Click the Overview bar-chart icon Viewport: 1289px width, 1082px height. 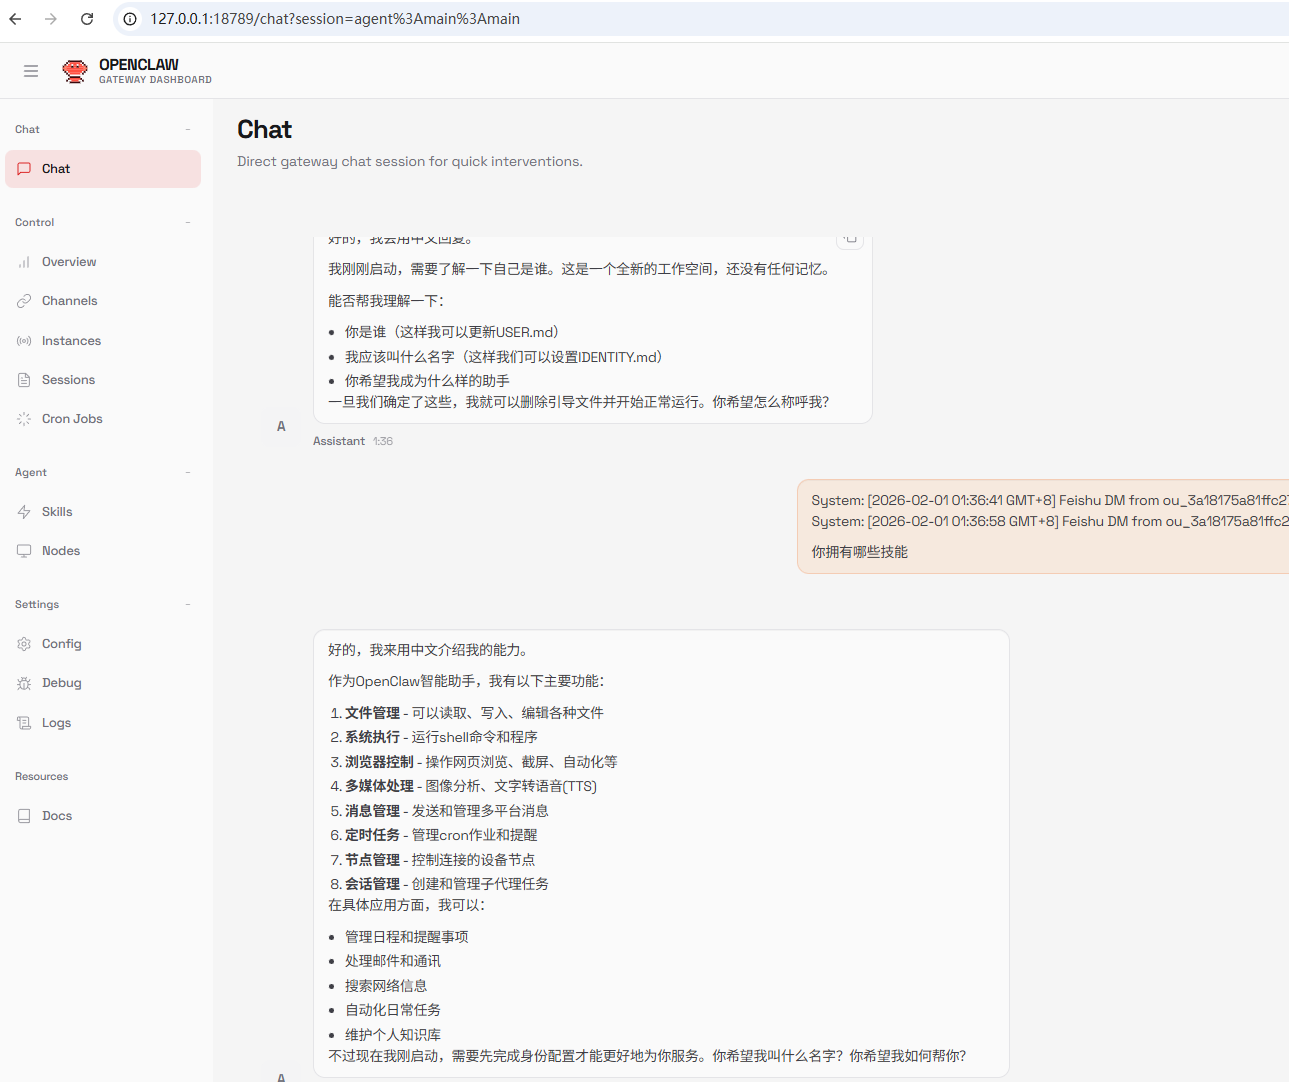(24, 262)
